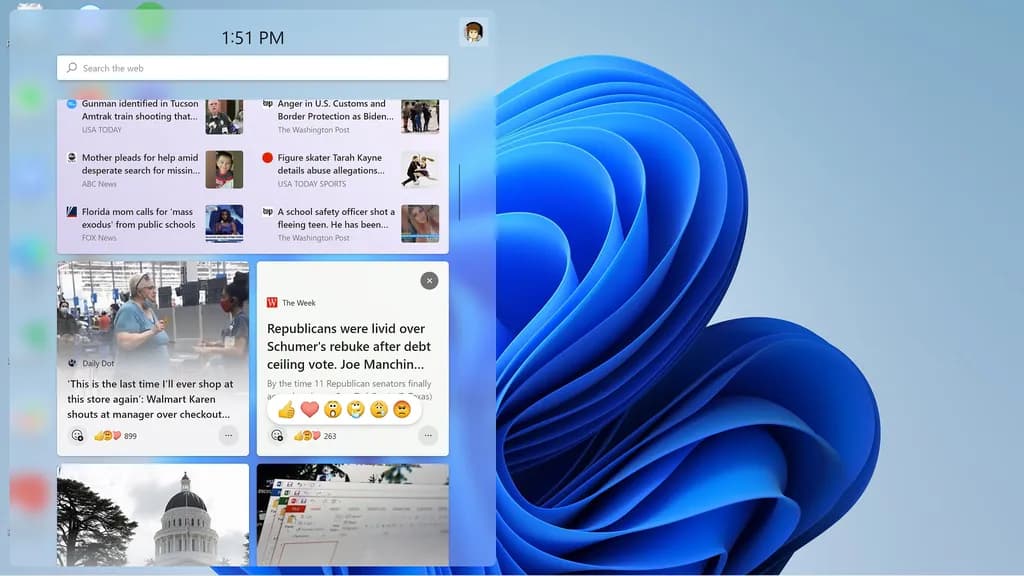Open the Tucson Amtrak train shooting headline
Screen dimensions: 1024x576
coord(140,110)
